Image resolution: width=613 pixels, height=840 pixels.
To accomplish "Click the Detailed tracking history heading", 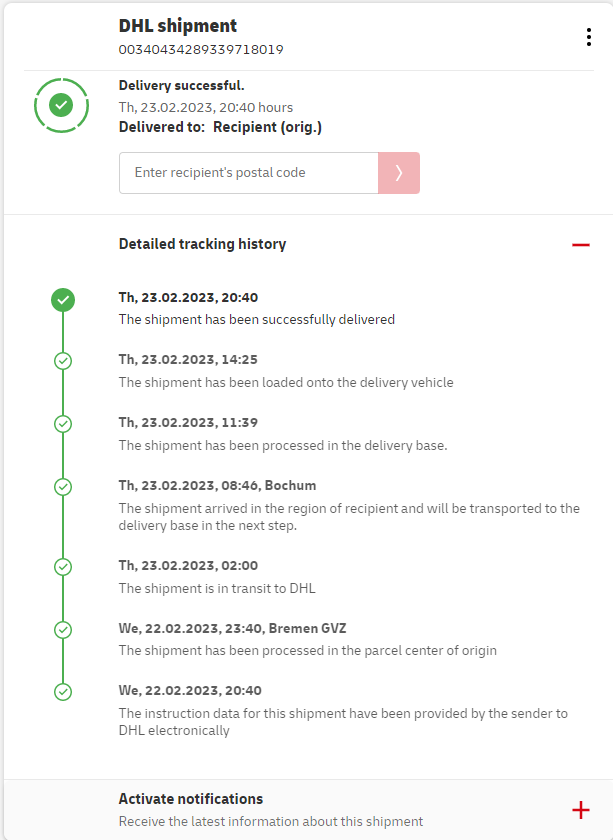I will (202, 244).
